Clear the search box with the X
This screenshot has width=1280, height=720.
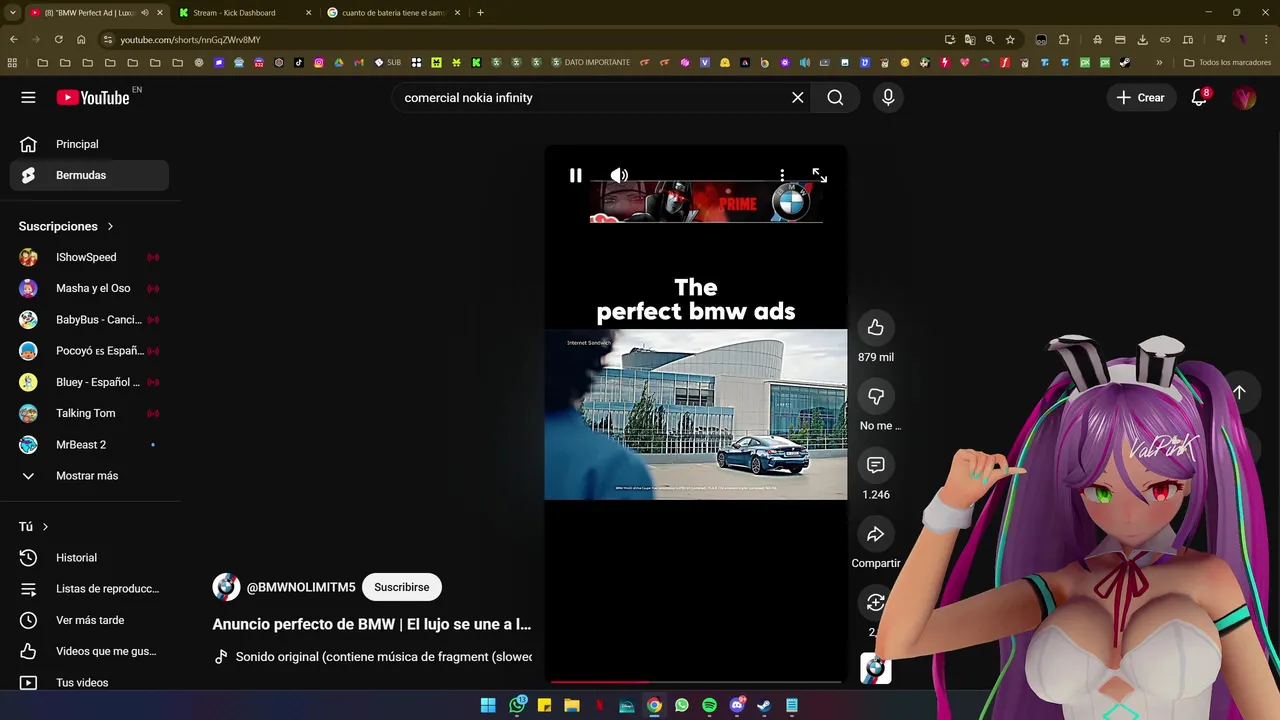(x=798, y=97)
